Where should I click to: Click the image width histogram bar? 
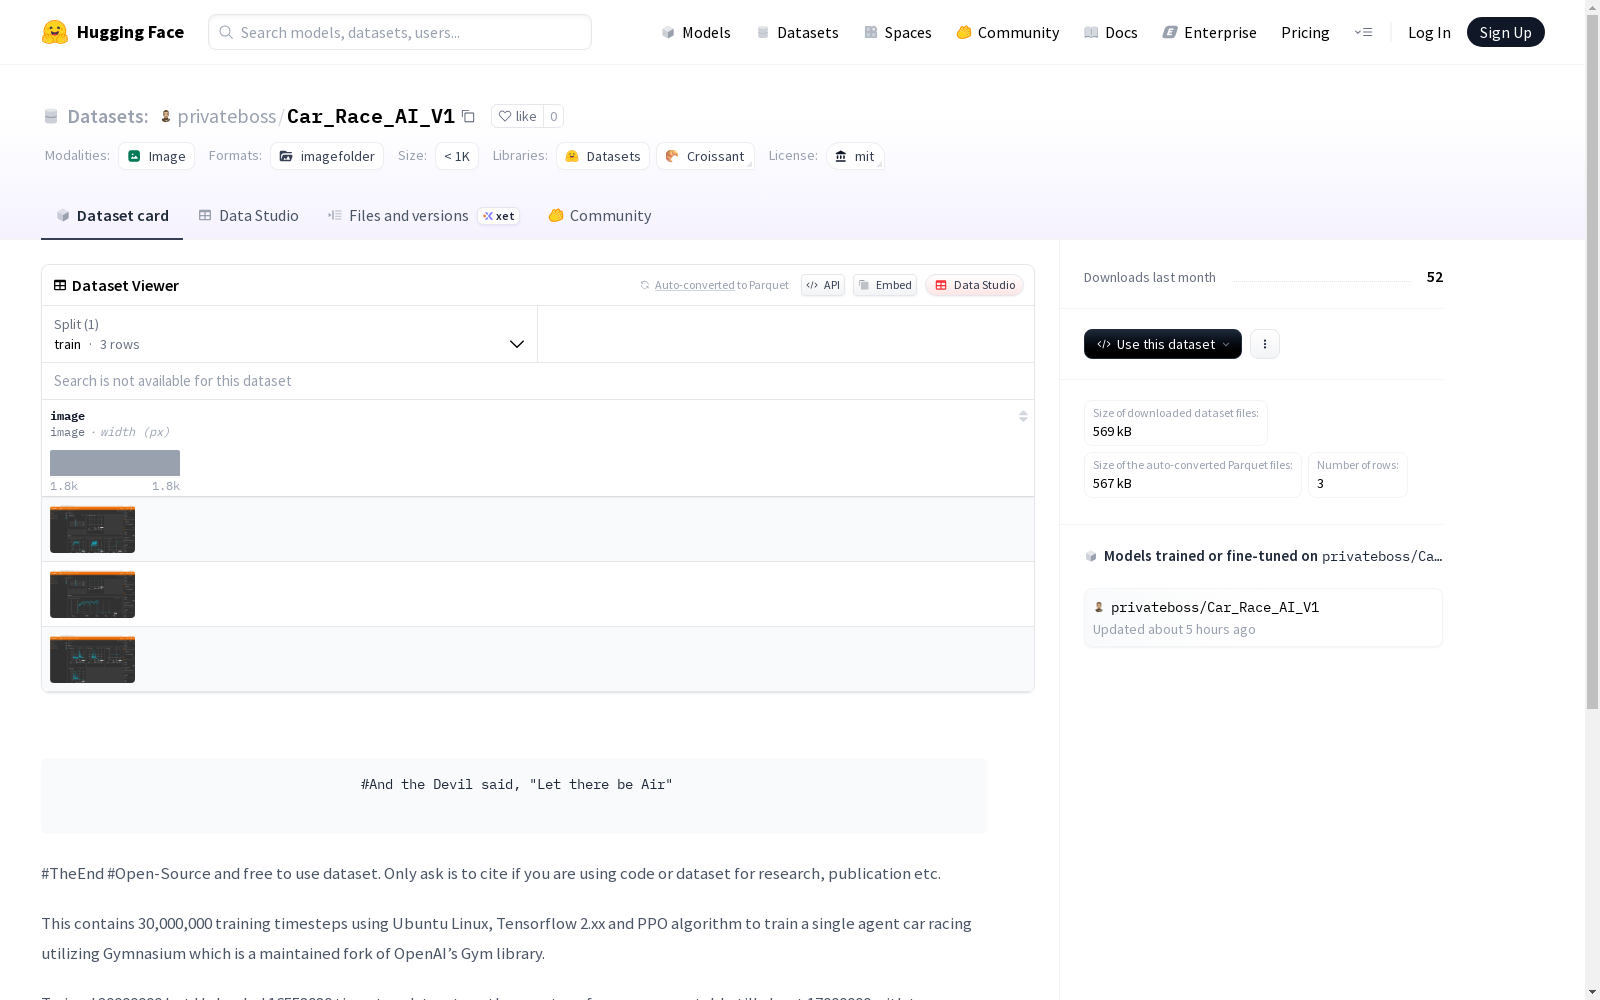pos(115,463)
